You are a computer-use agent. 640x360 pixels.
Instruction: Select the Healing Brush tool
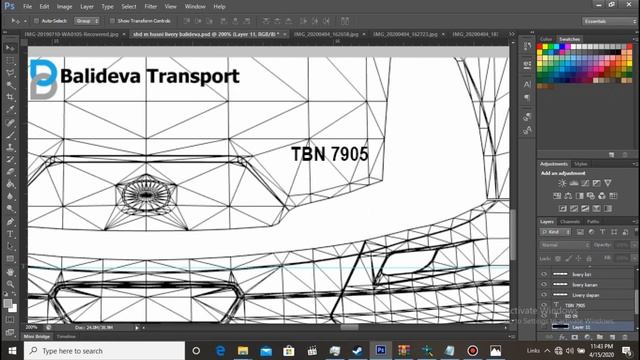click(x=10, y=122)
